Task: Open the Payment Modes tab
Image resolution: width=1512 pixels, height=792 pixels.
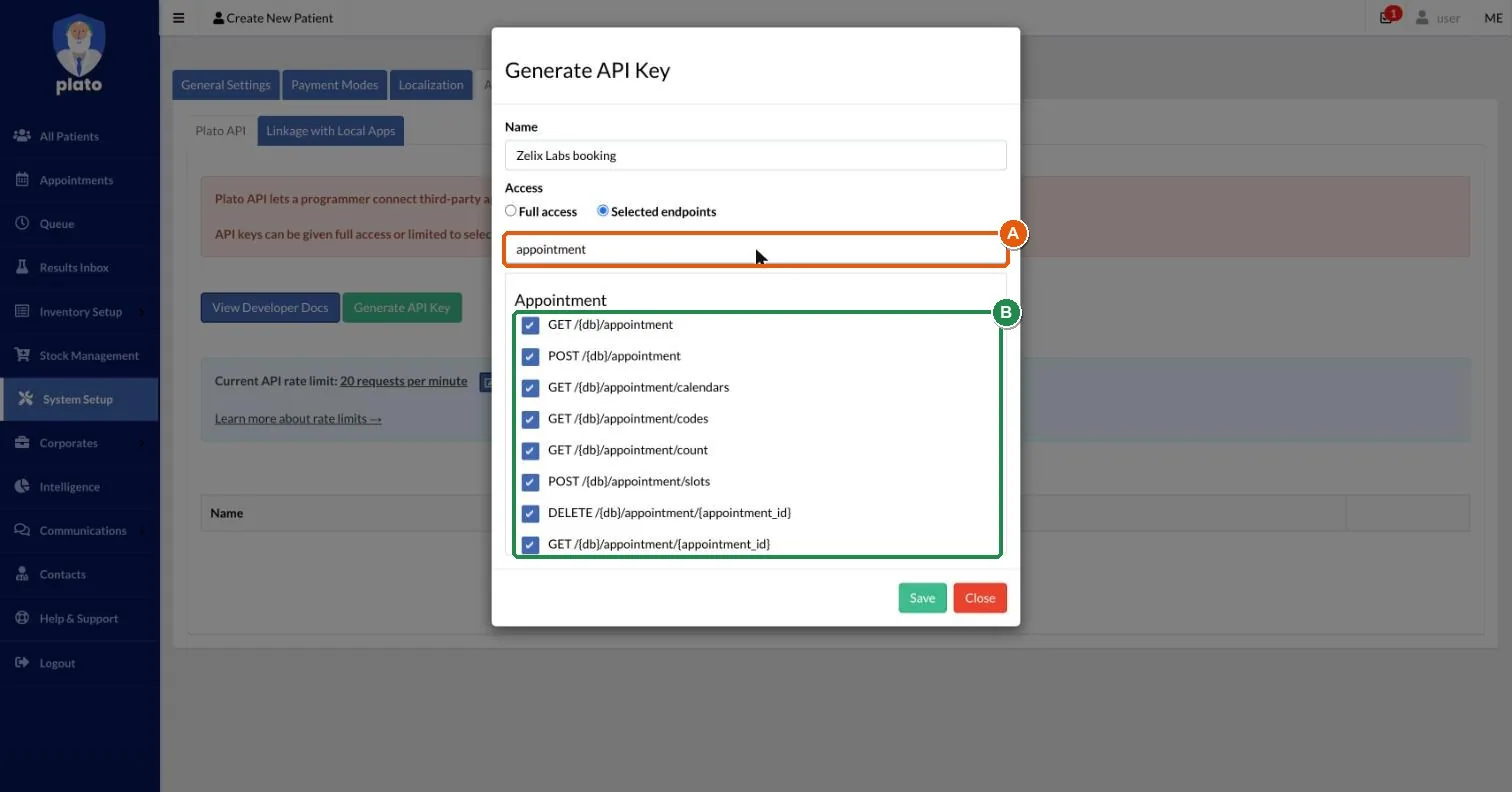Action: point(334,85)
